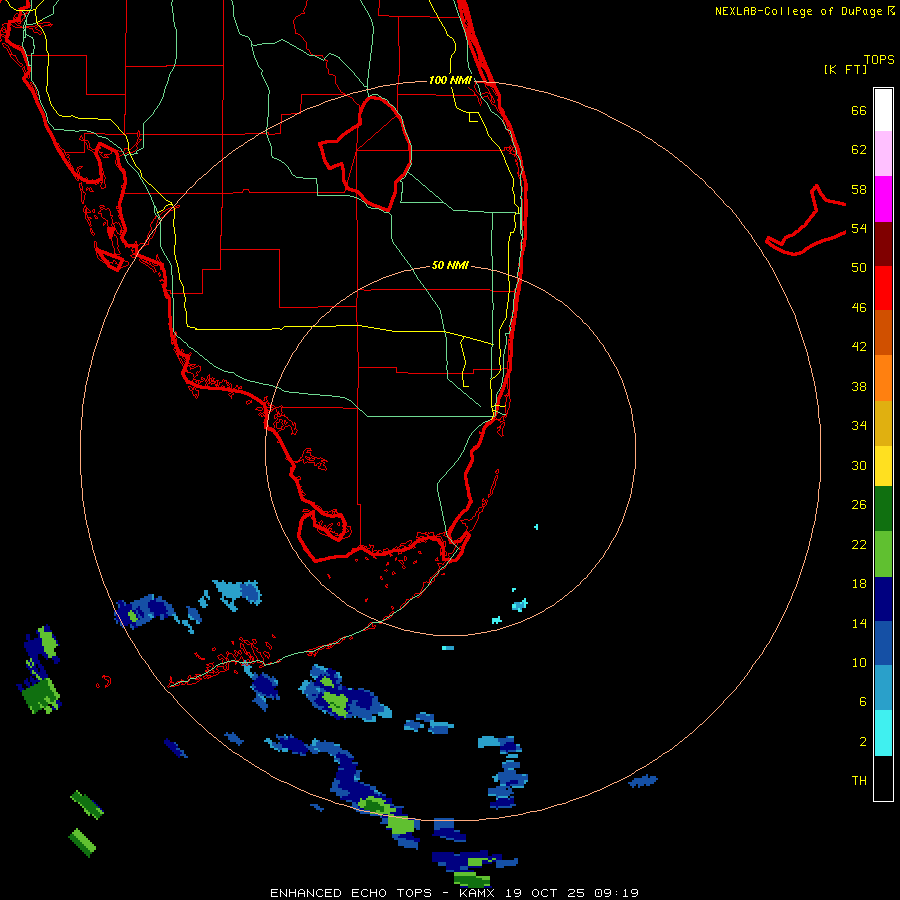Screen dimensions: 900x900
Task: Pick the cyan 10 kft legend swatch
Action: tap(883, 733)
